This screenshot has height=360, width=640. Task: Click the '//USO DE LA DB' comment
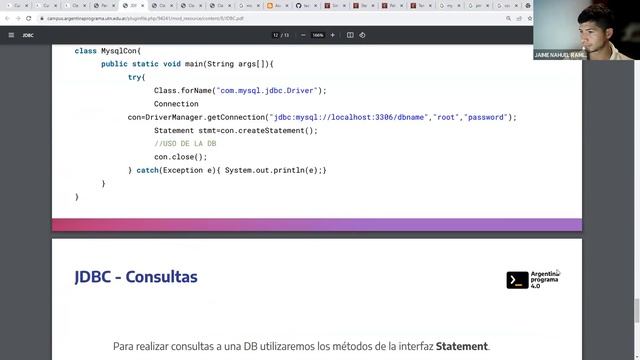(185, 144)
